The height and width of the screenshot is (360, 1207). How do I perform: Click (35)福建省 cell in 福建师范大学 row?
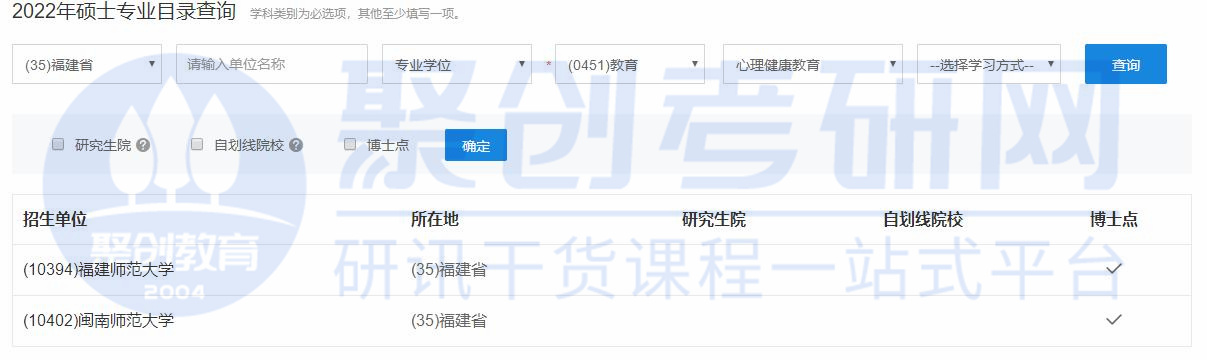[449, 269]
